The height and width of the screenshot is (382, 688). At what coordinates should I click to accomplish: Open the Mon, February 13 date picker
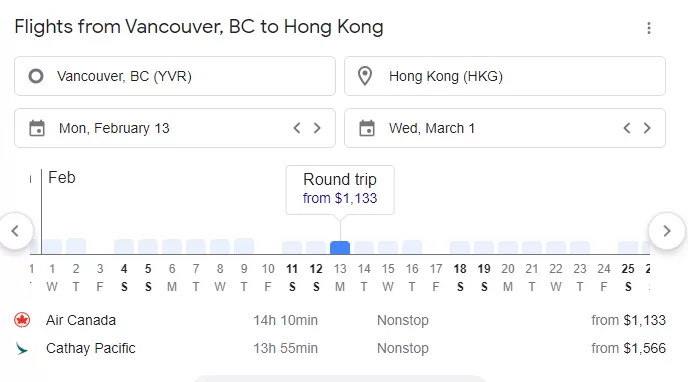pyautogui.click(x=175, y=128)
